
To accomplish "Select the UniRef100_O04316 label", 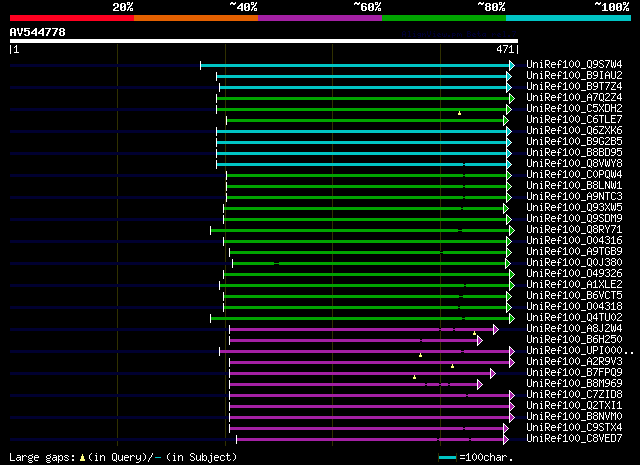I will pos(574,241).
